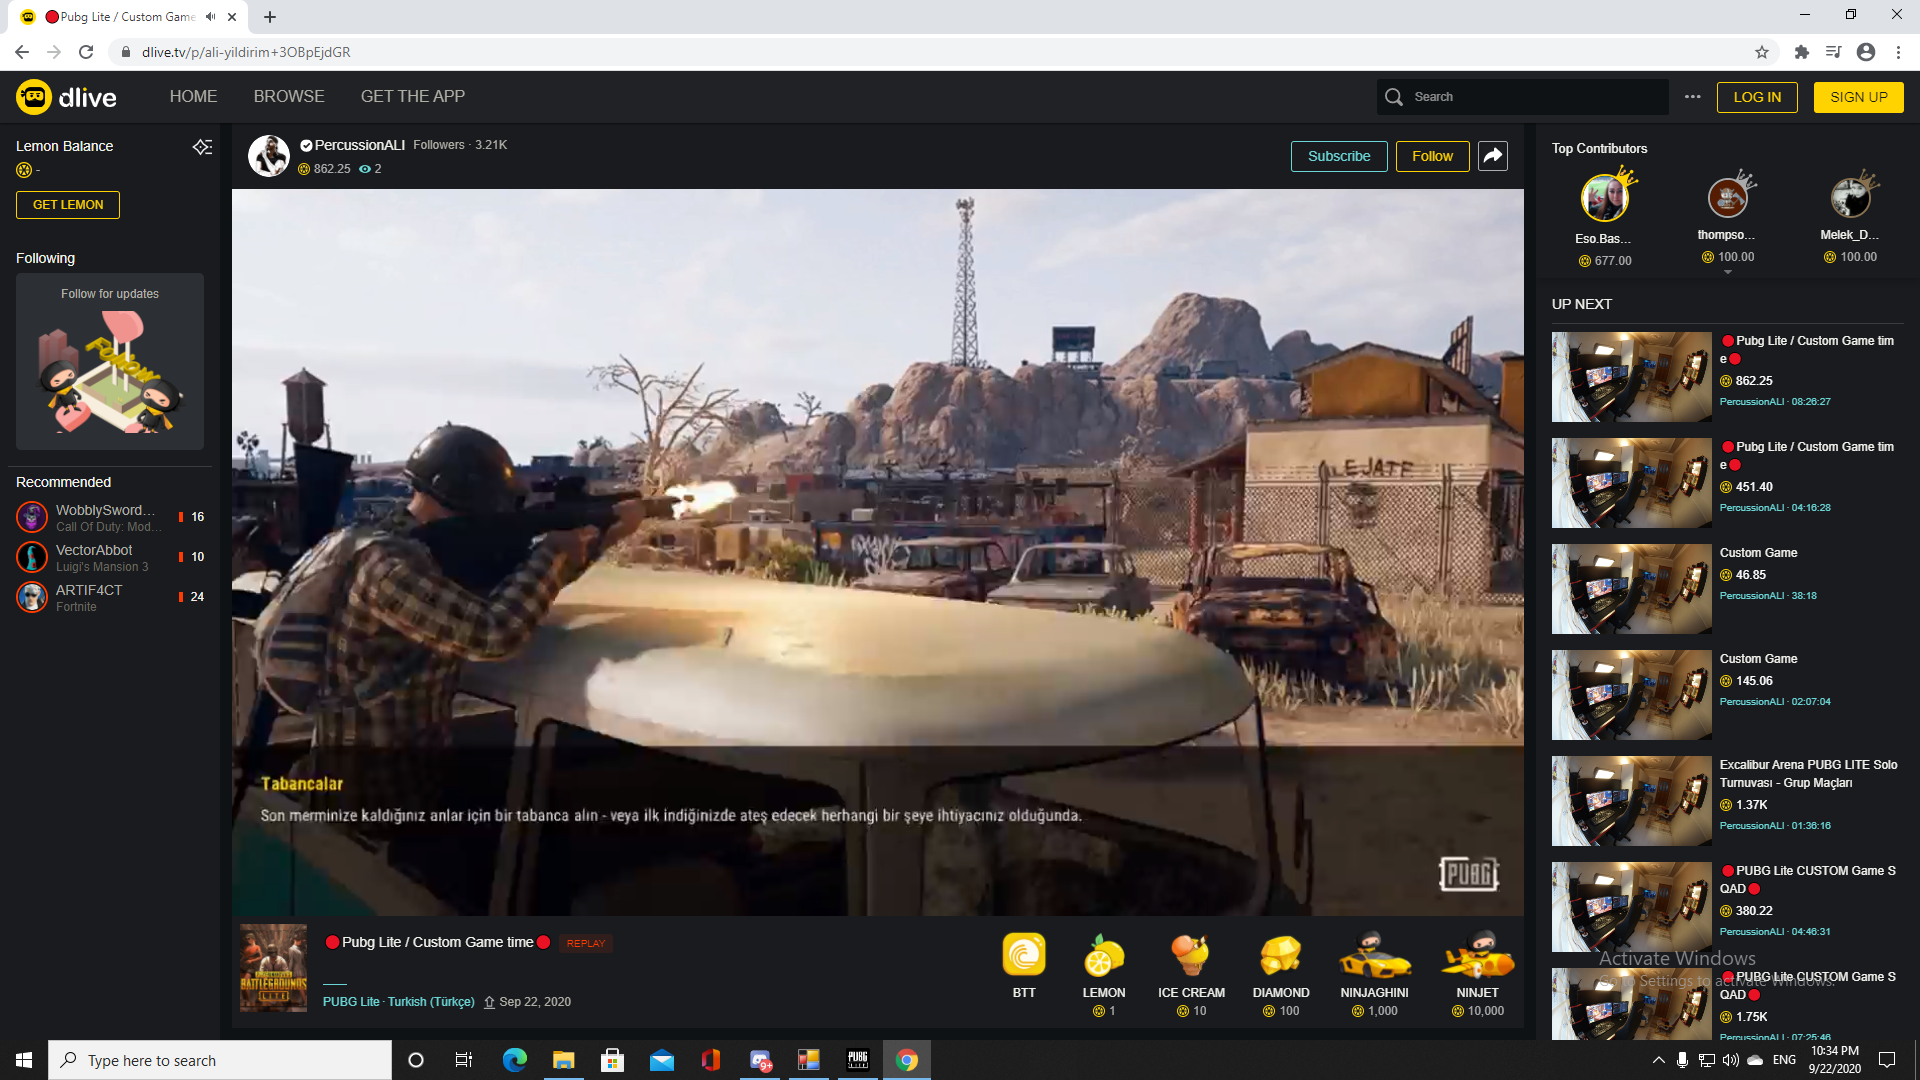This screenshot has width=1920, height=1080.
Task: Click the share arrow icon
Action: [1493, 156]
